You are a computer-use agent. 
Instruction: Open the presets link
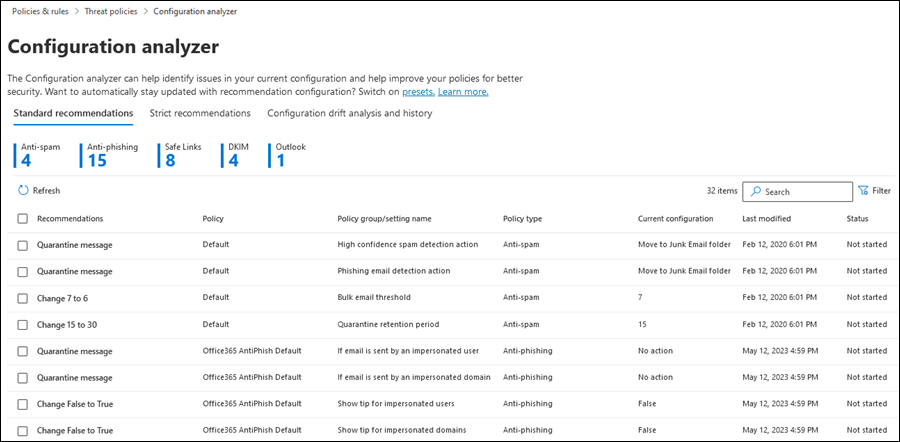click(x=417, y=91)
